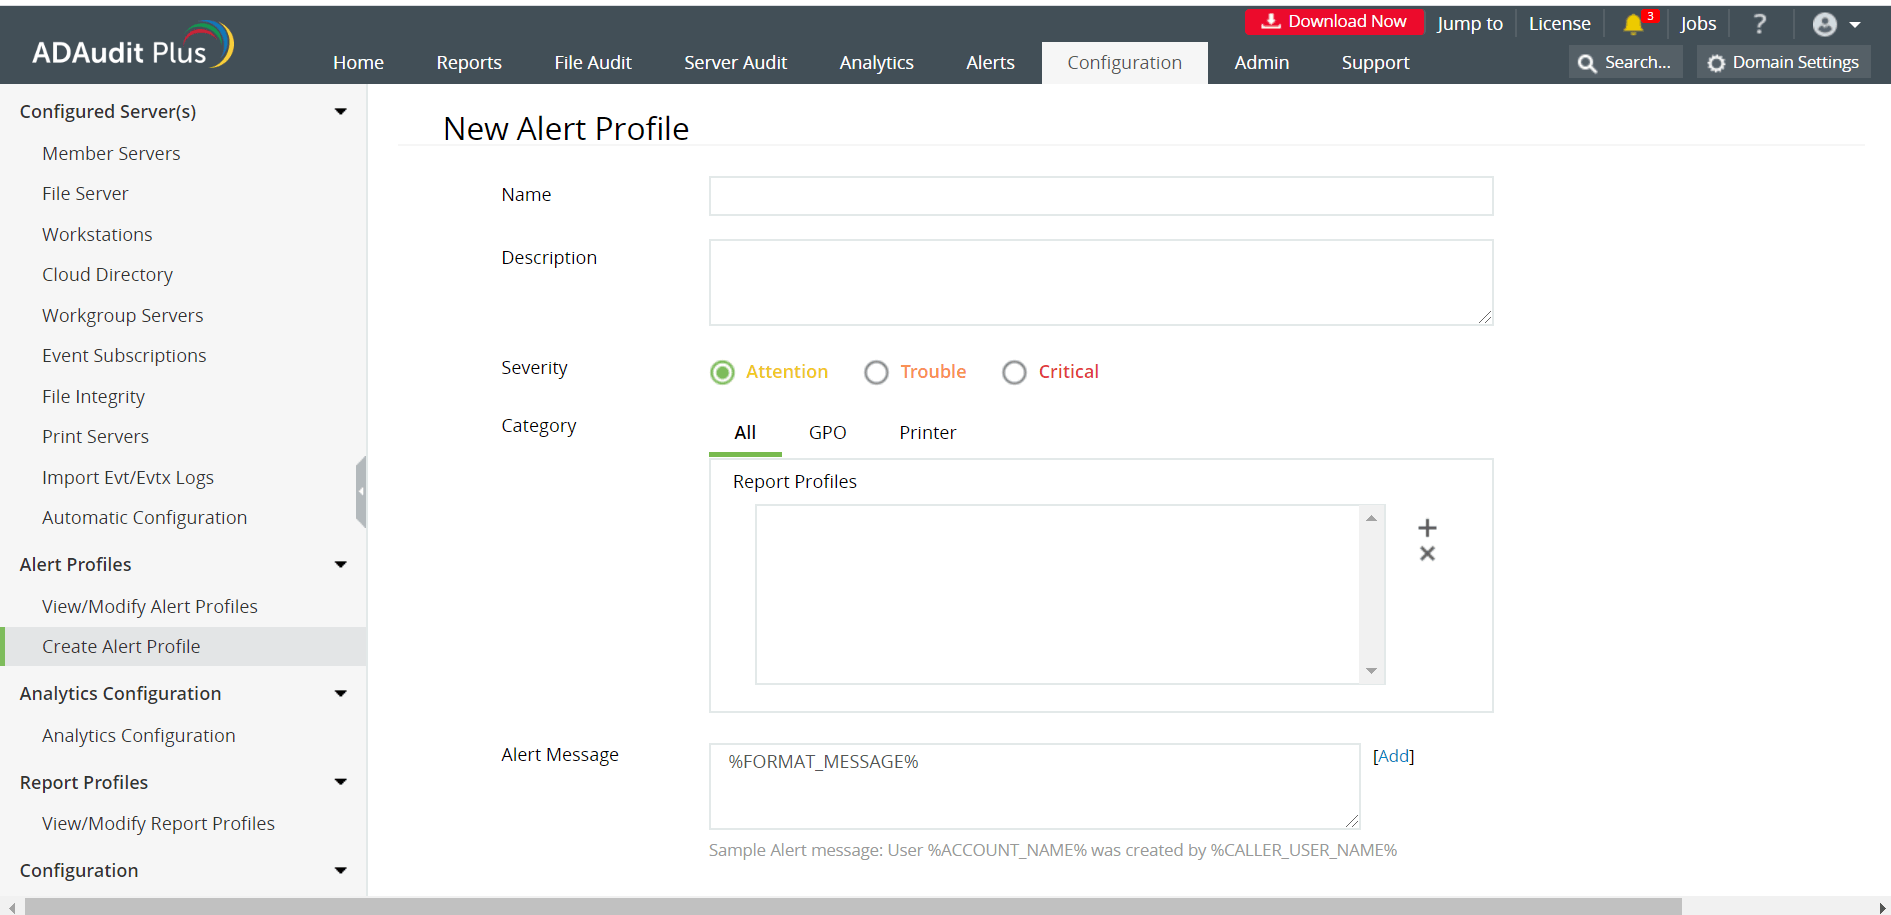Open the Admin menu

click(1261, 62)
